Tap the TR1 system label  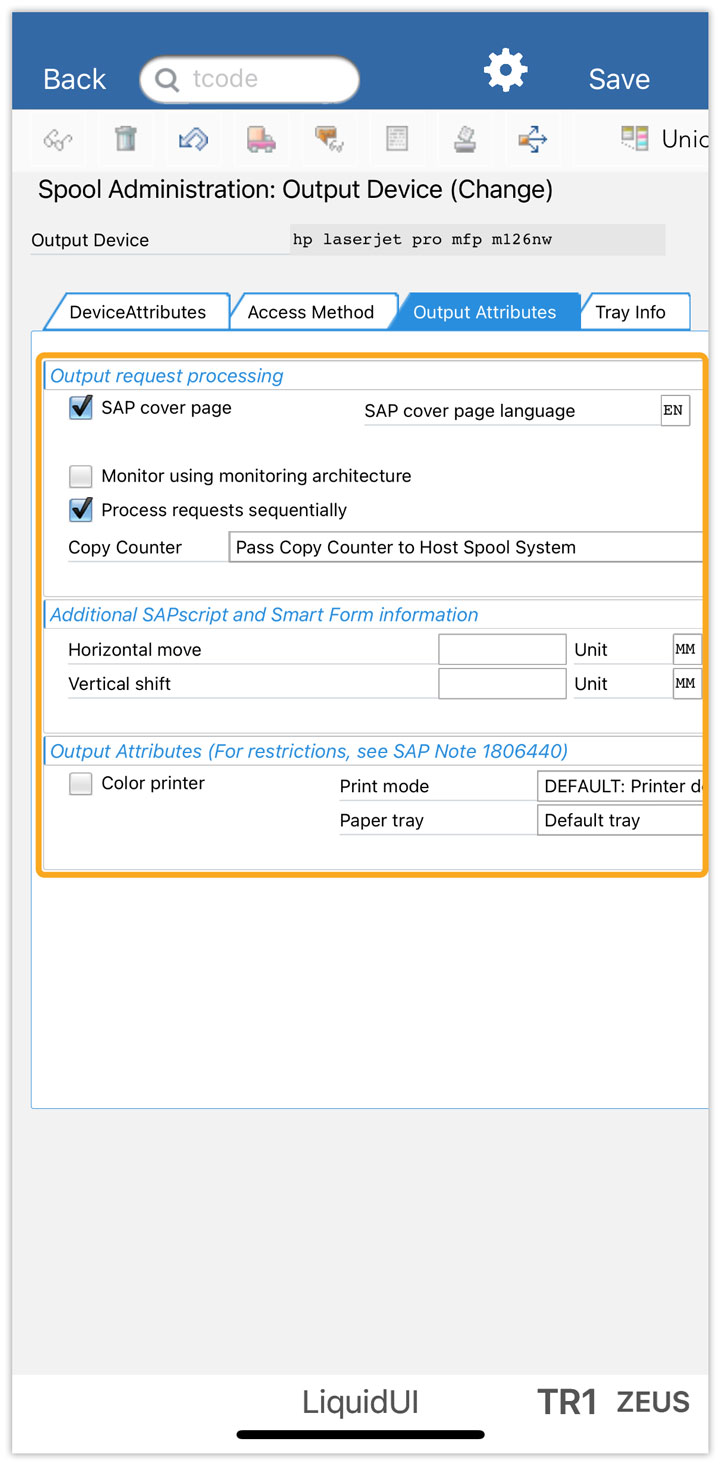(567, 1402)
